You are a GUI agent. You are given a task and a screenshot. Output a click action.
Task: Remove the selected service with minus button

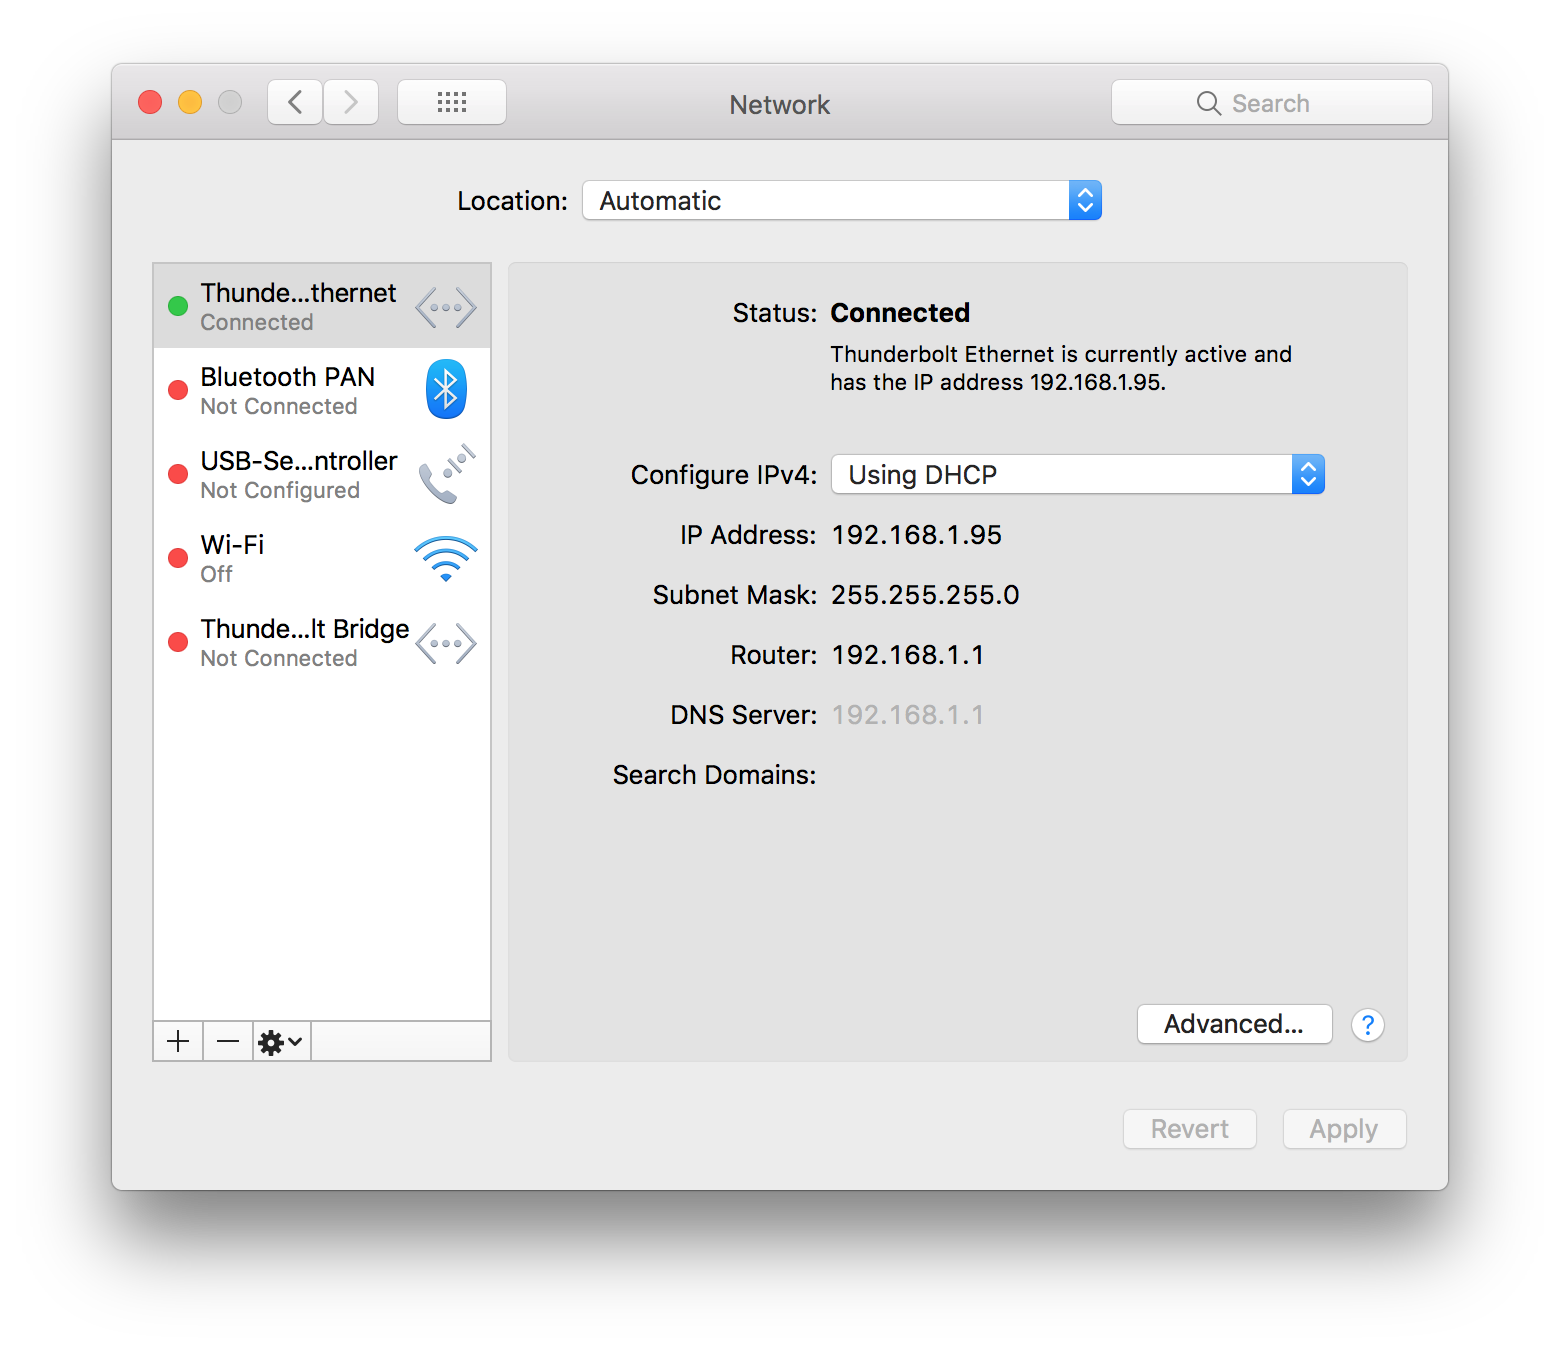pyautogui.click(x=228, y=1041)
